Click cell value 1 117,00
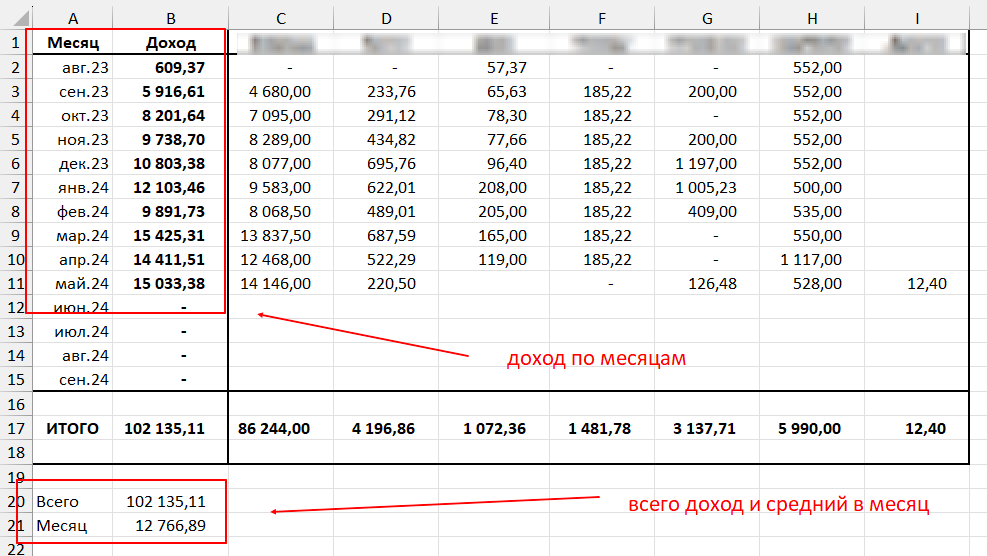This screenshot has width=987, height=556. point(812,259)
